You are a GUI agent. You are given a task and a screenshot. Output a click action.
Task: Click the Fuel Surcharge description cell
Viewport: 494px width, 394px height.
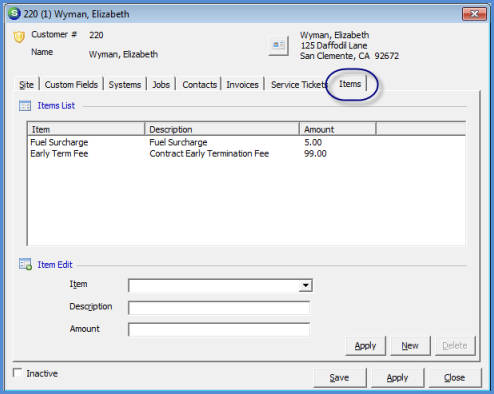pyautogui.click(x=178, y=142)
